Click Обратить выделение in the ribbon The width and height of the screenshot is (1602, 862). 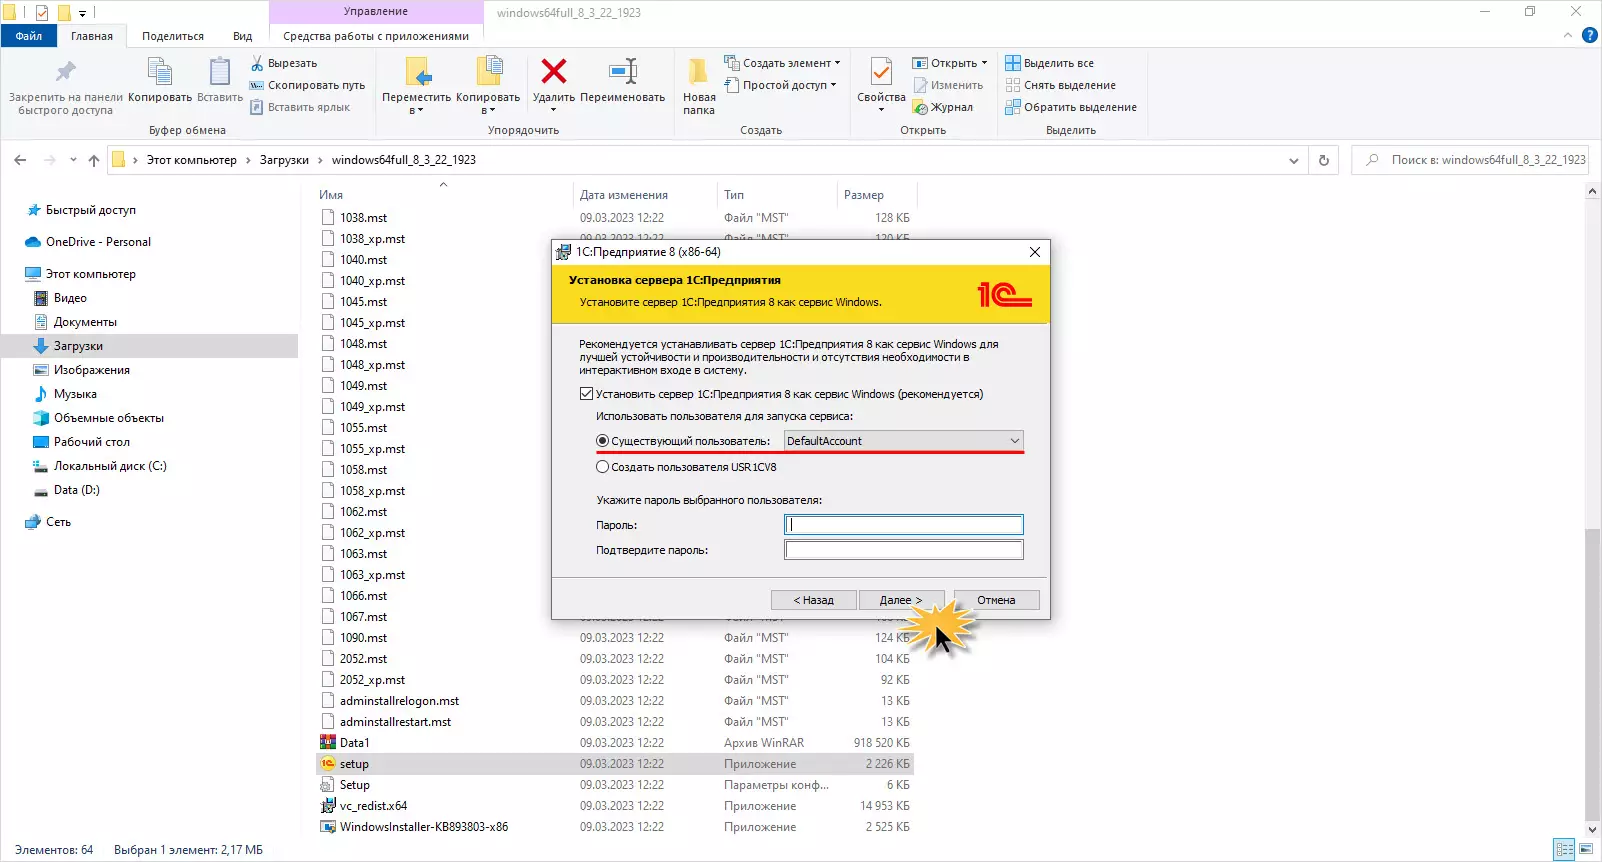tap(1071, 107)
